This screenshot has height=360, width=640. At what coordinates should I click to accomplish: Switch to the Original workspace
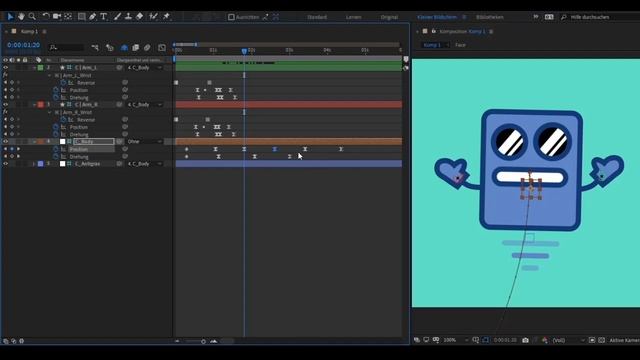389,17
